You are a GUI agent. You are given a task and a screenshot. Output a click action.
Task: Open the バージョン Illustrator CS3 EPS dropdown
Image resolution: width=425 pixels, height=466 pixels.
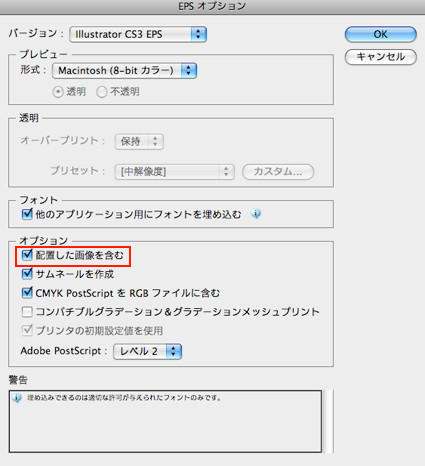tap(138, 34)
